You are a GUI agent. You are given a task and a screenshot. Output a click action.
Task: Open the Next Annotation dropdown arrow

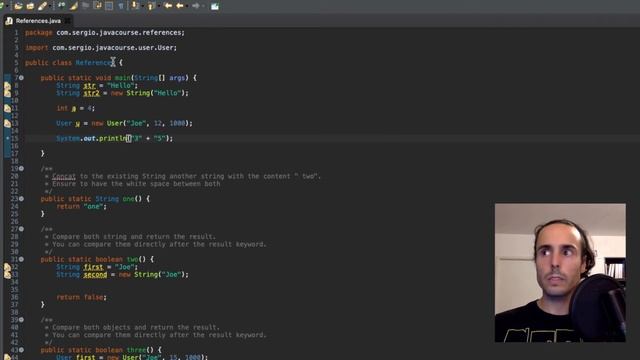coord(142,6)
